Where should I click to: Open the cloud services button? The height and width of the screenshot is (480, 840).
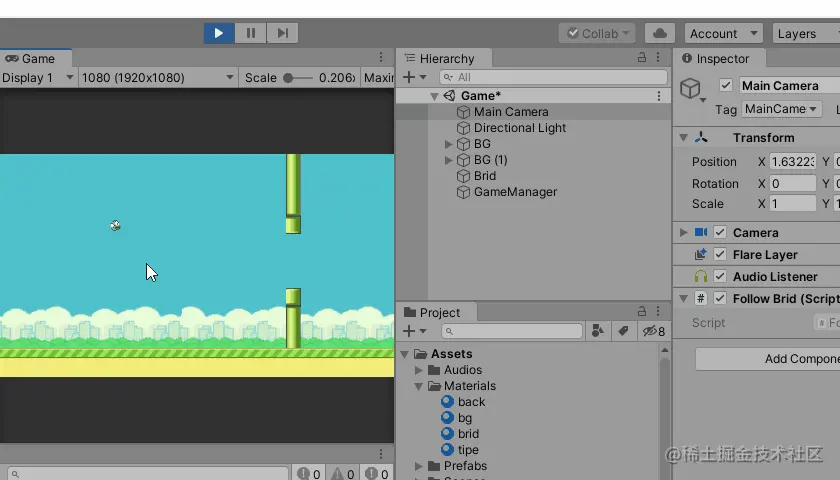[659, 33]
